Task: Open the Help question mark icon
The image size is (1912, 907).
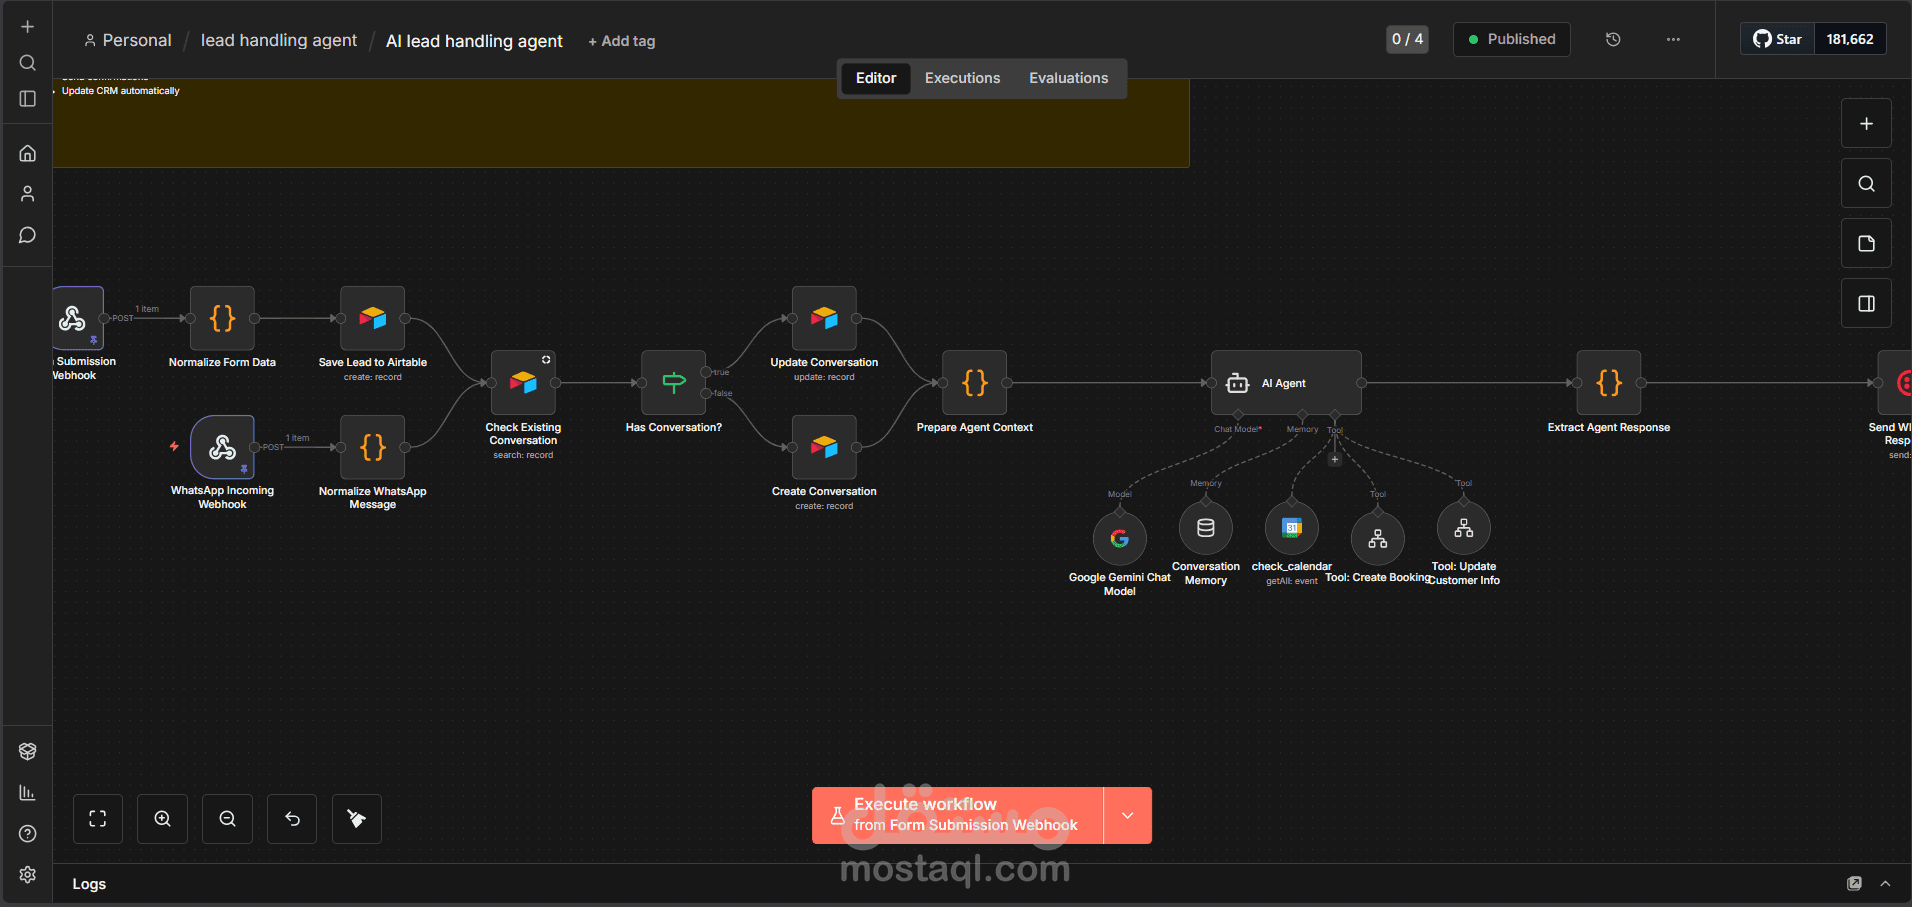Action: pyautogui.click(x=28, y=834)
